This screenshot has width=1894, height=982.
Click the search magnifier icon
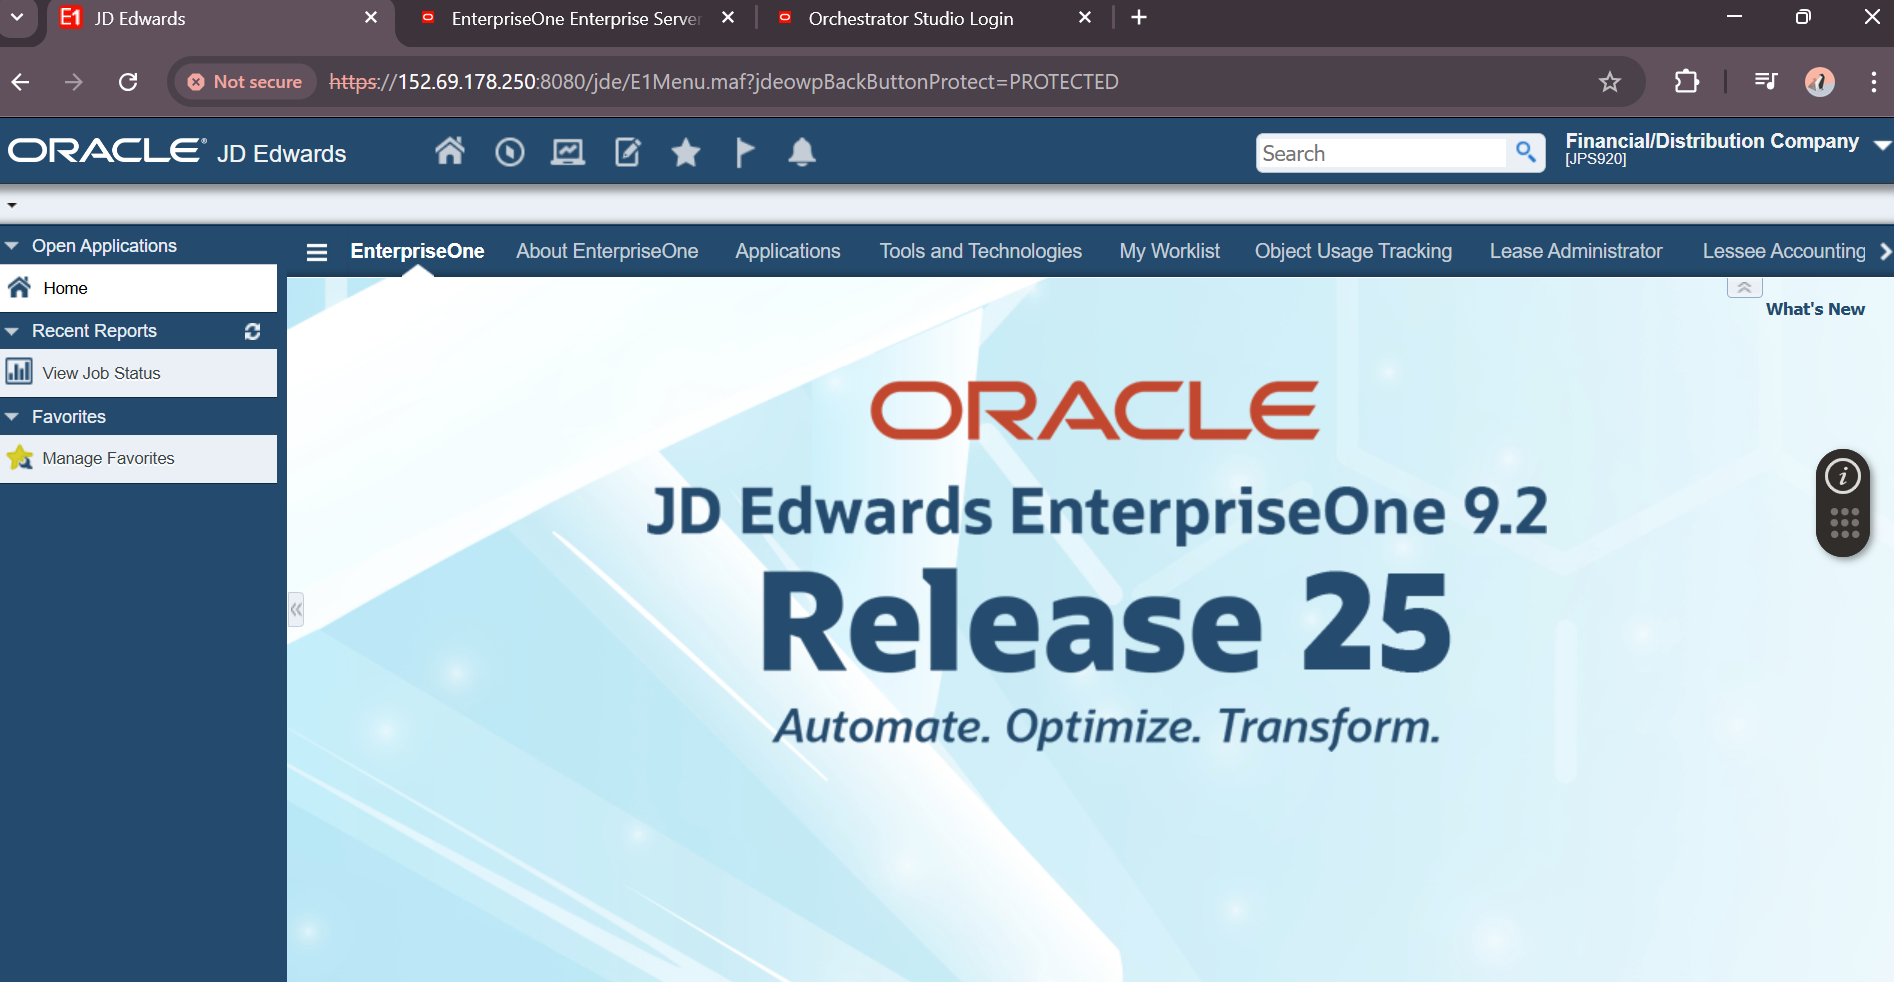click(x=1525, y=152)
